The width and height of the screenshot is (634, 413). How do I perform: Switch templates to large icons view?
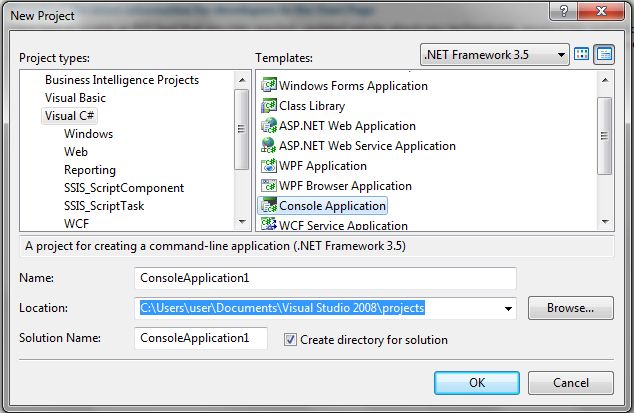click(583, 54)
